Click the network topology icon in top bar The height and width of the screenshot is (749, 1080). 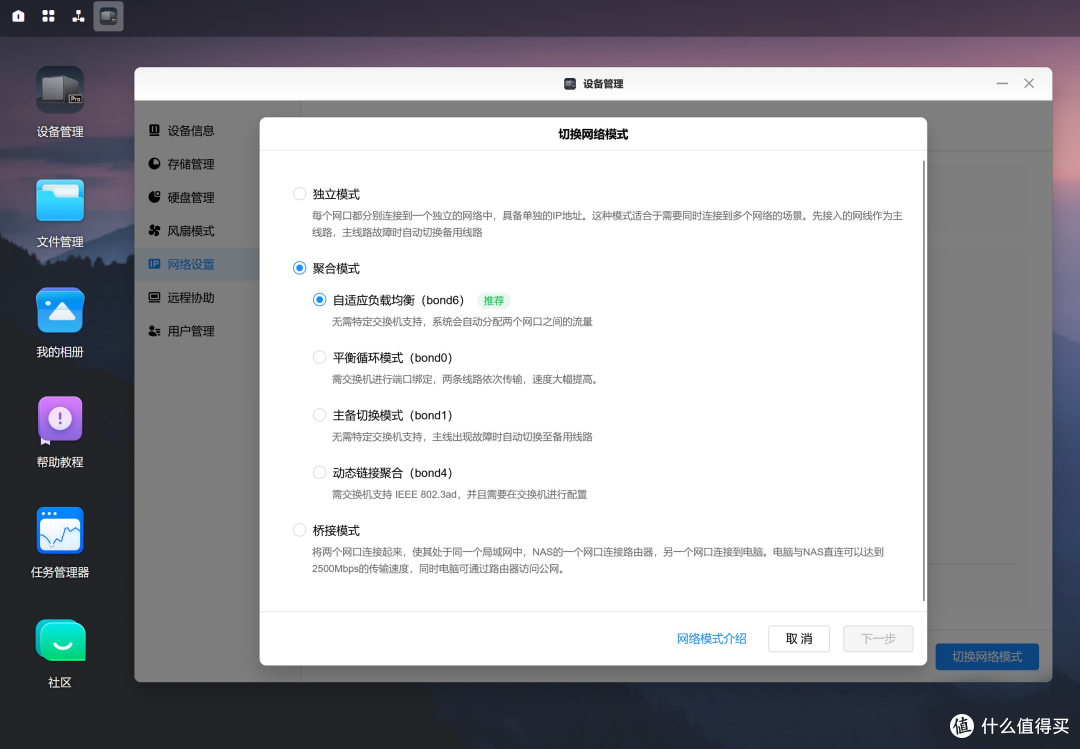click(x=79, y=16)
